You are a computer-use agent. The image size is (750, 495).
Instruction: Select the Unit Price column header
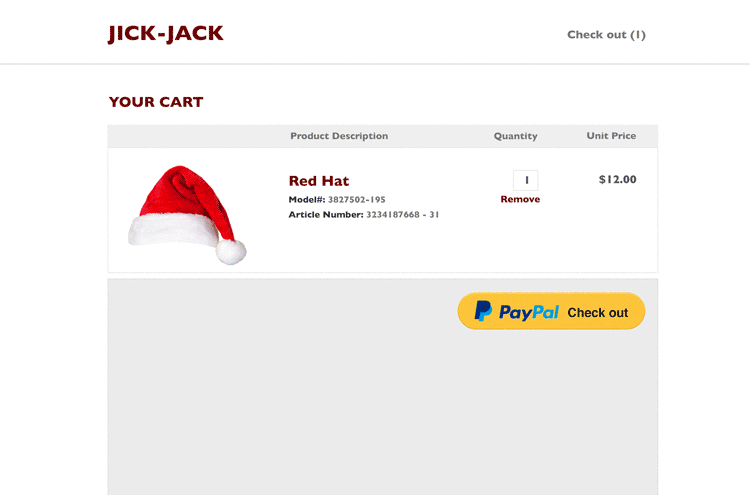(x=611, y=136)
